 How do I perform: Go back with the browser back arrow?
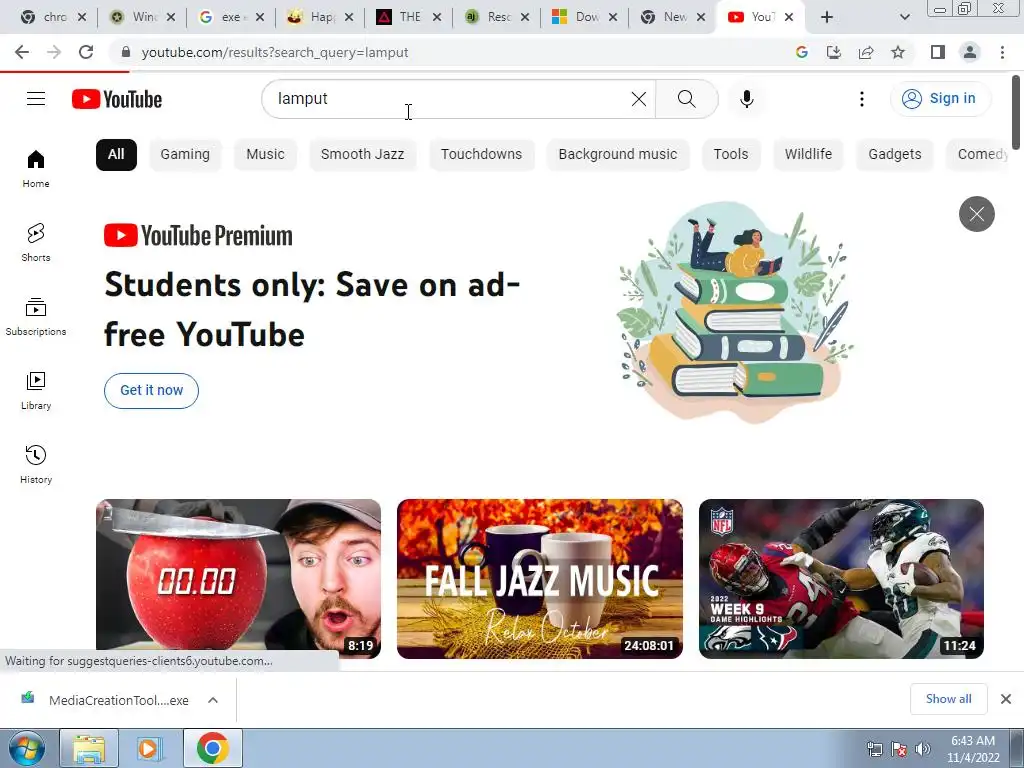22,52
